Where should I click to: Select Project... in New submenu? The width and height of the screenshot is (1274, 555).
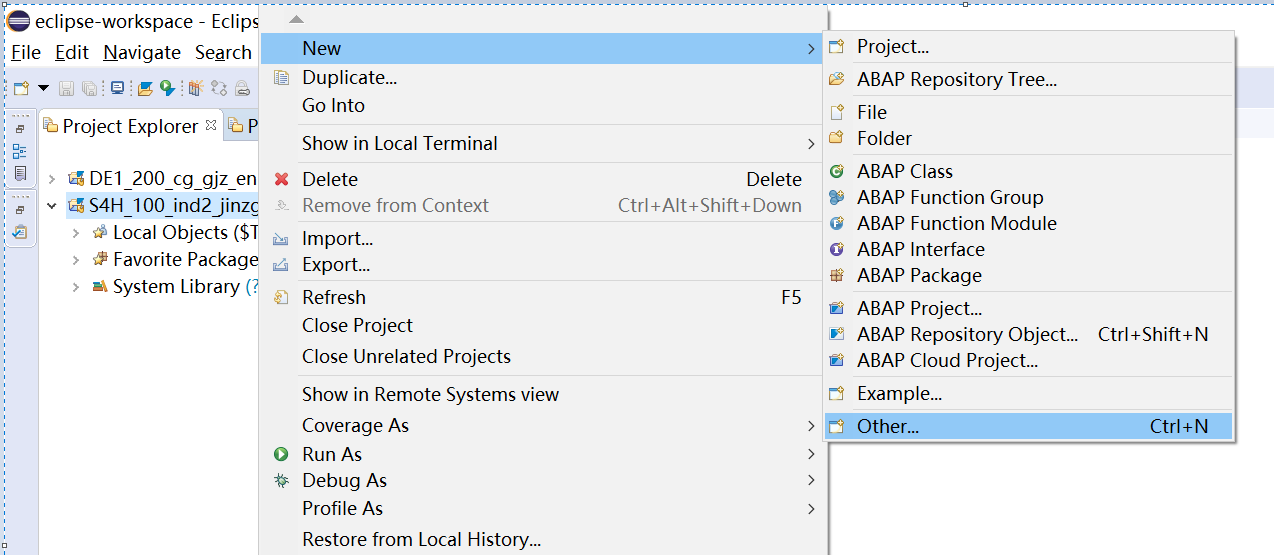1028,46
